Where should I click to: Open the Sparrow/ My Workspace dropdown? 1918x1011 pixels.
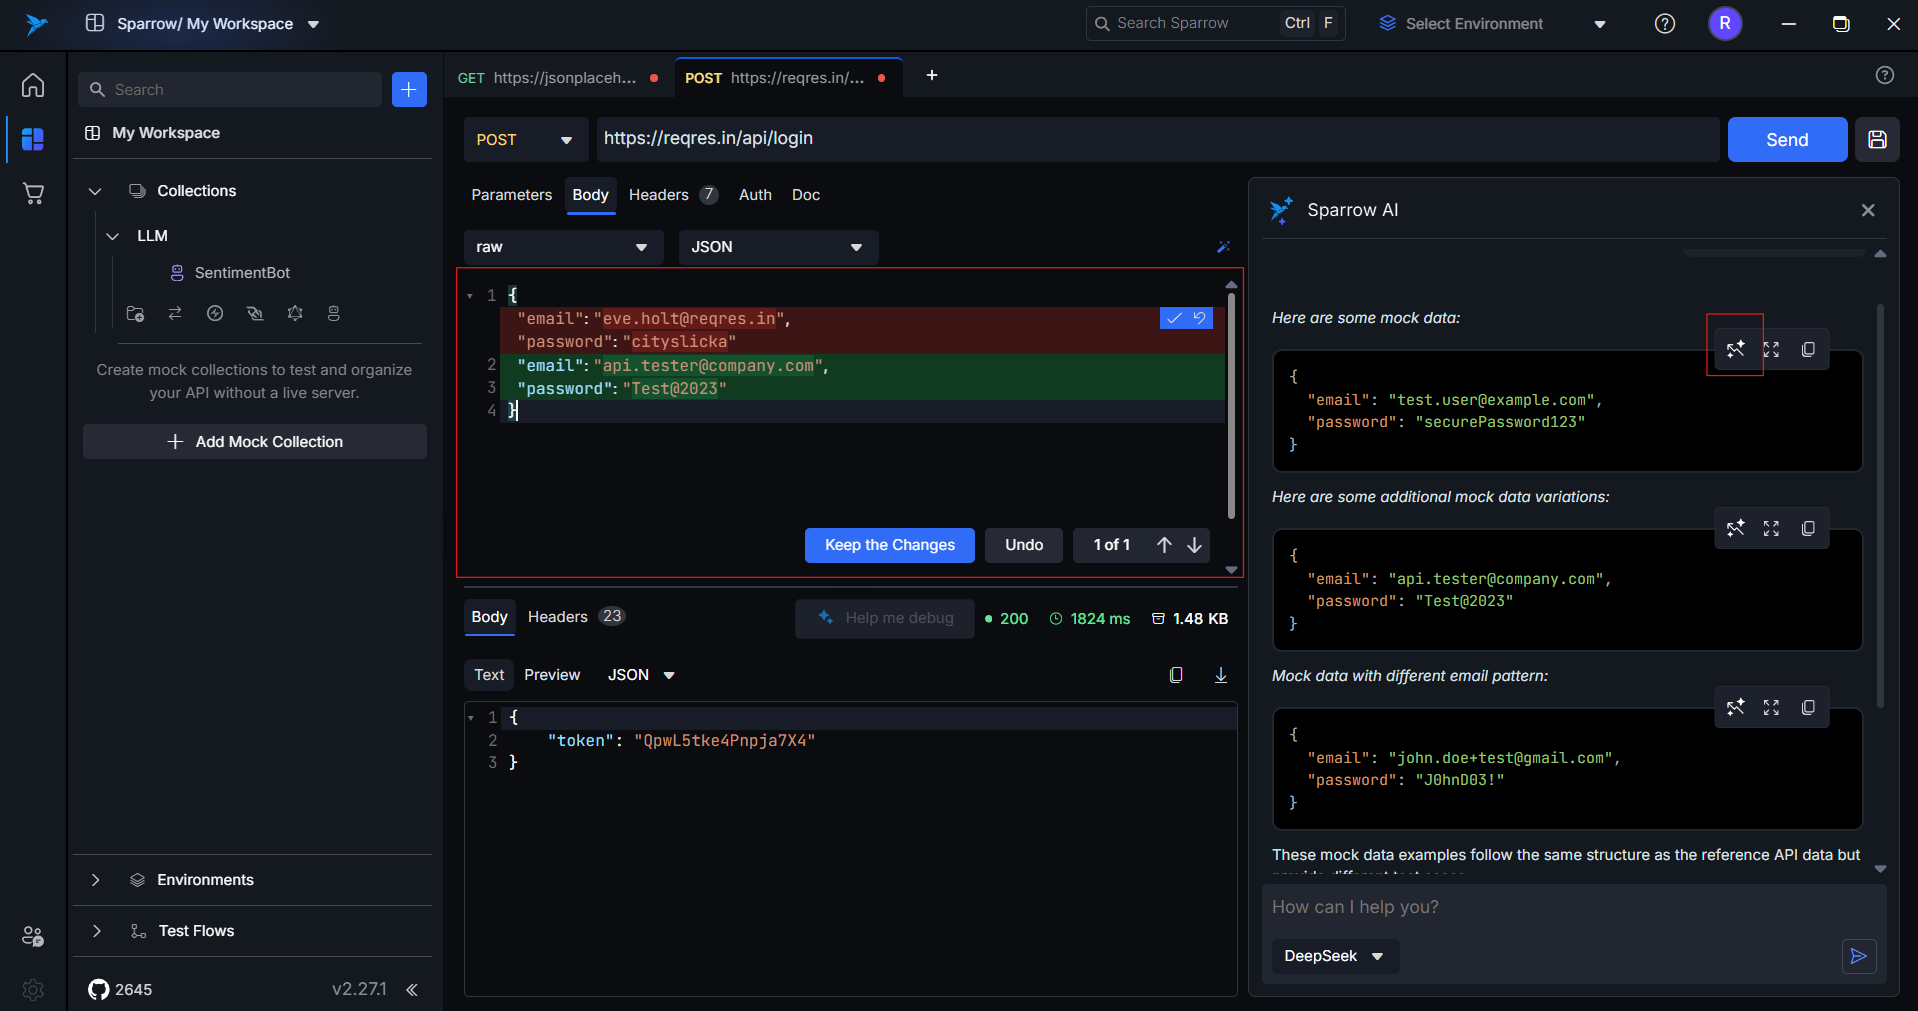(205, 23)
